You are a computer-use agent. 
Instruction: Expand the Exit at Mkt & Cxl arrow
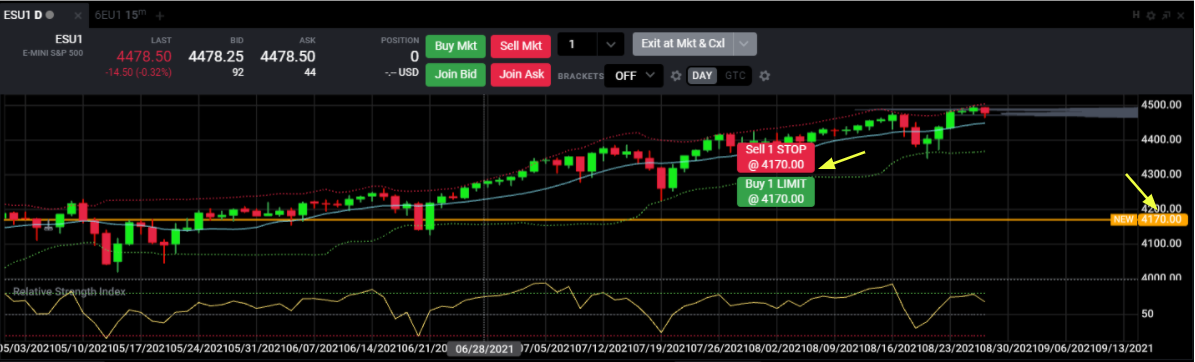coord(745,44)
